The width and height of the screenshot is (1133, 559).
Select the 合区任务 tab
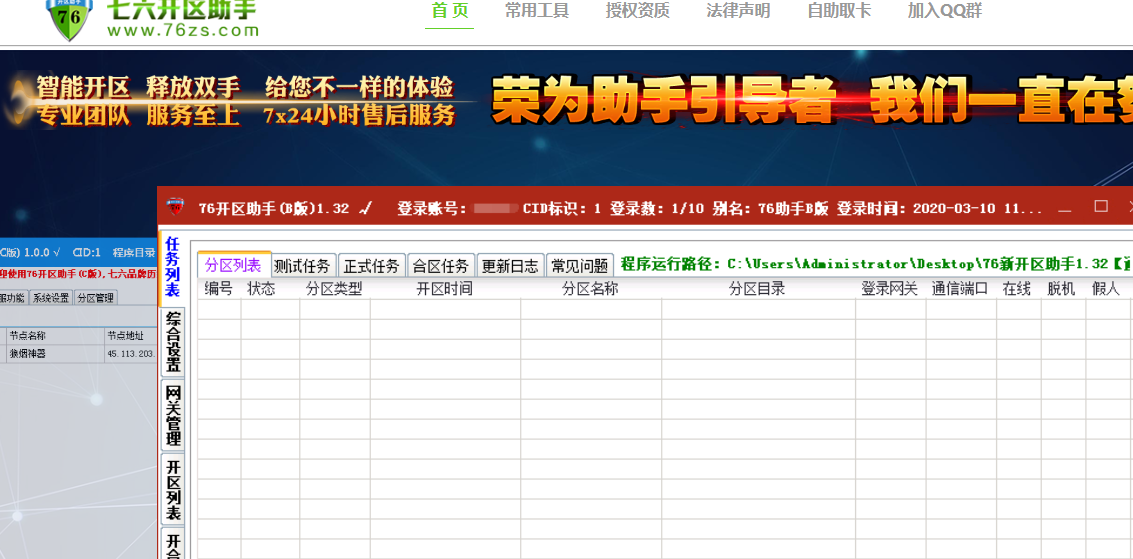tap(441, 266)
